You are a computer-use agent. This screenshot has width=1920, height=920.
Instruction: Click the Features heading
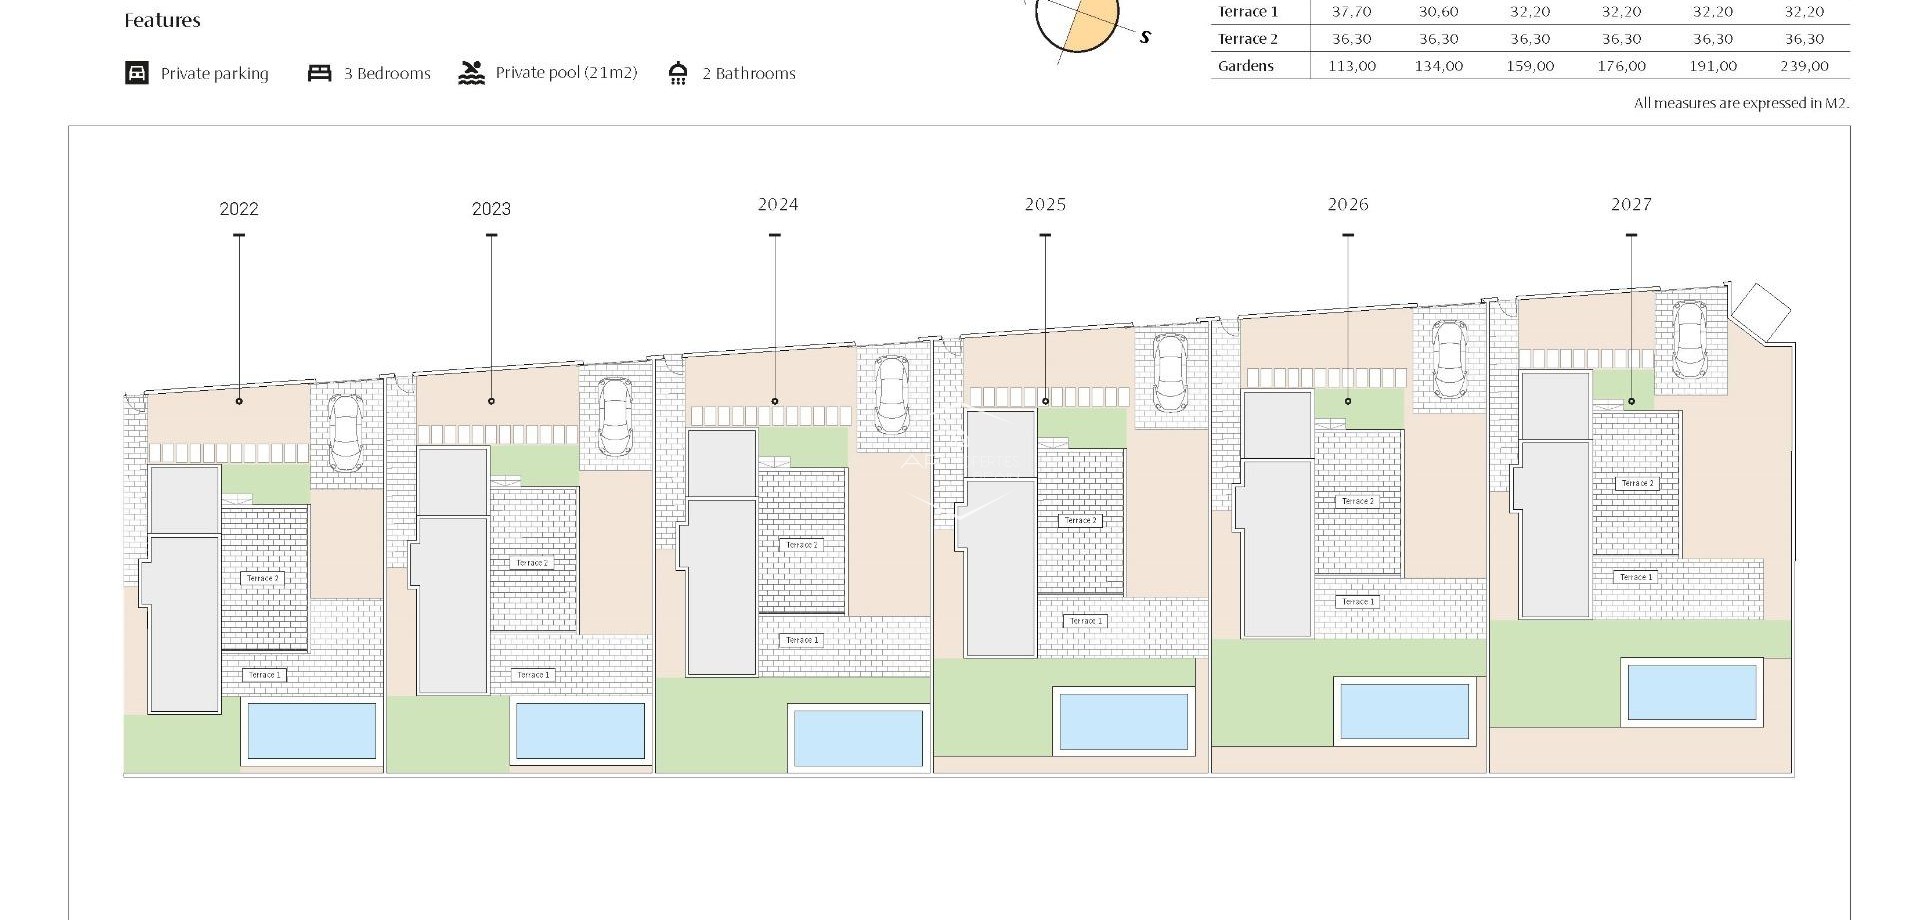click(162, 19)
